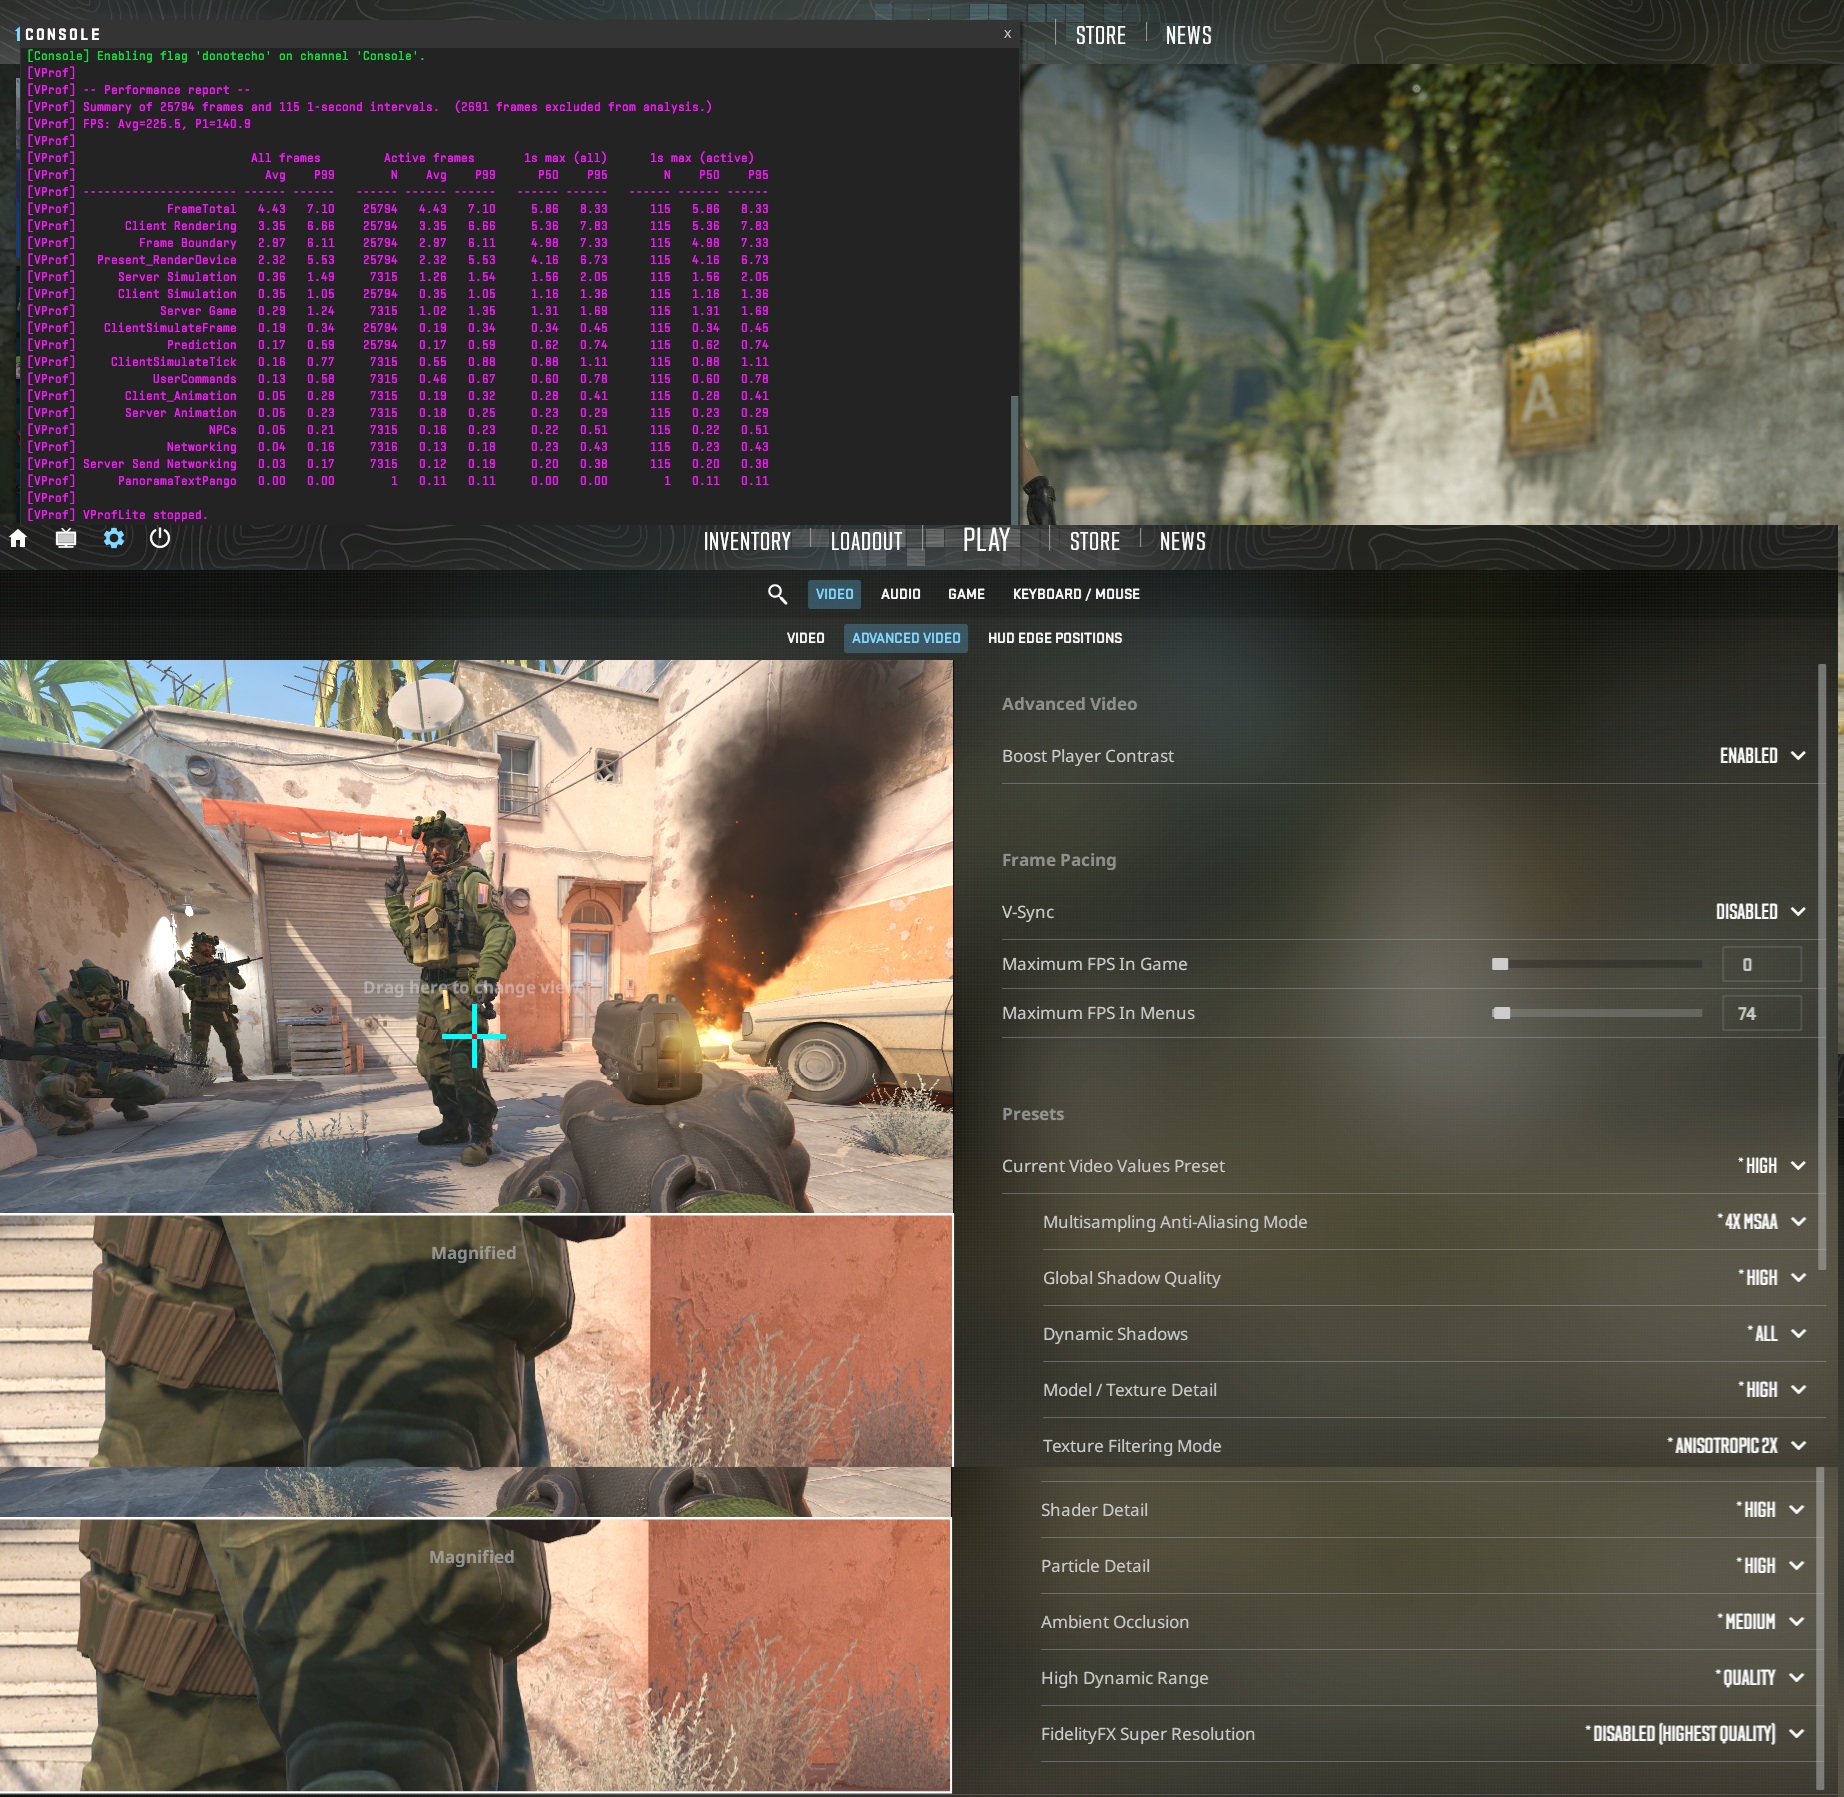Open the LOADOUT menu
This screenshot has height=1797, width=1844.
click(x=866, y=541)
